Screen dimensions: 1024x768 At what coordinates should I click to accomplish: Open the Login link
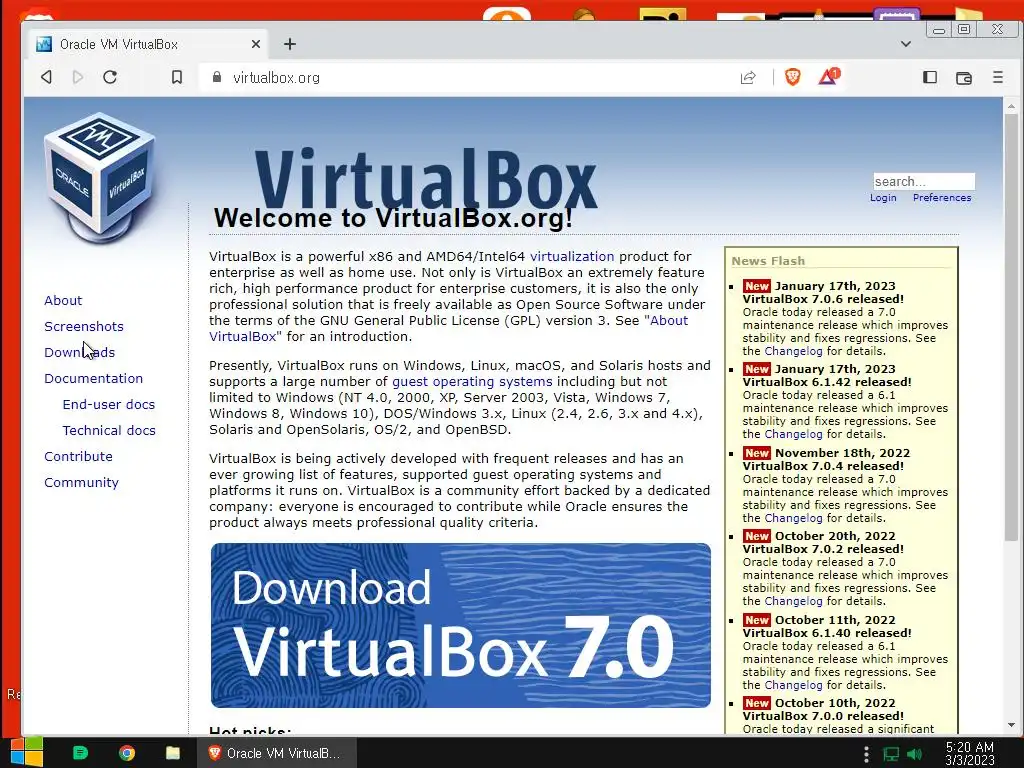coord(883,198)
